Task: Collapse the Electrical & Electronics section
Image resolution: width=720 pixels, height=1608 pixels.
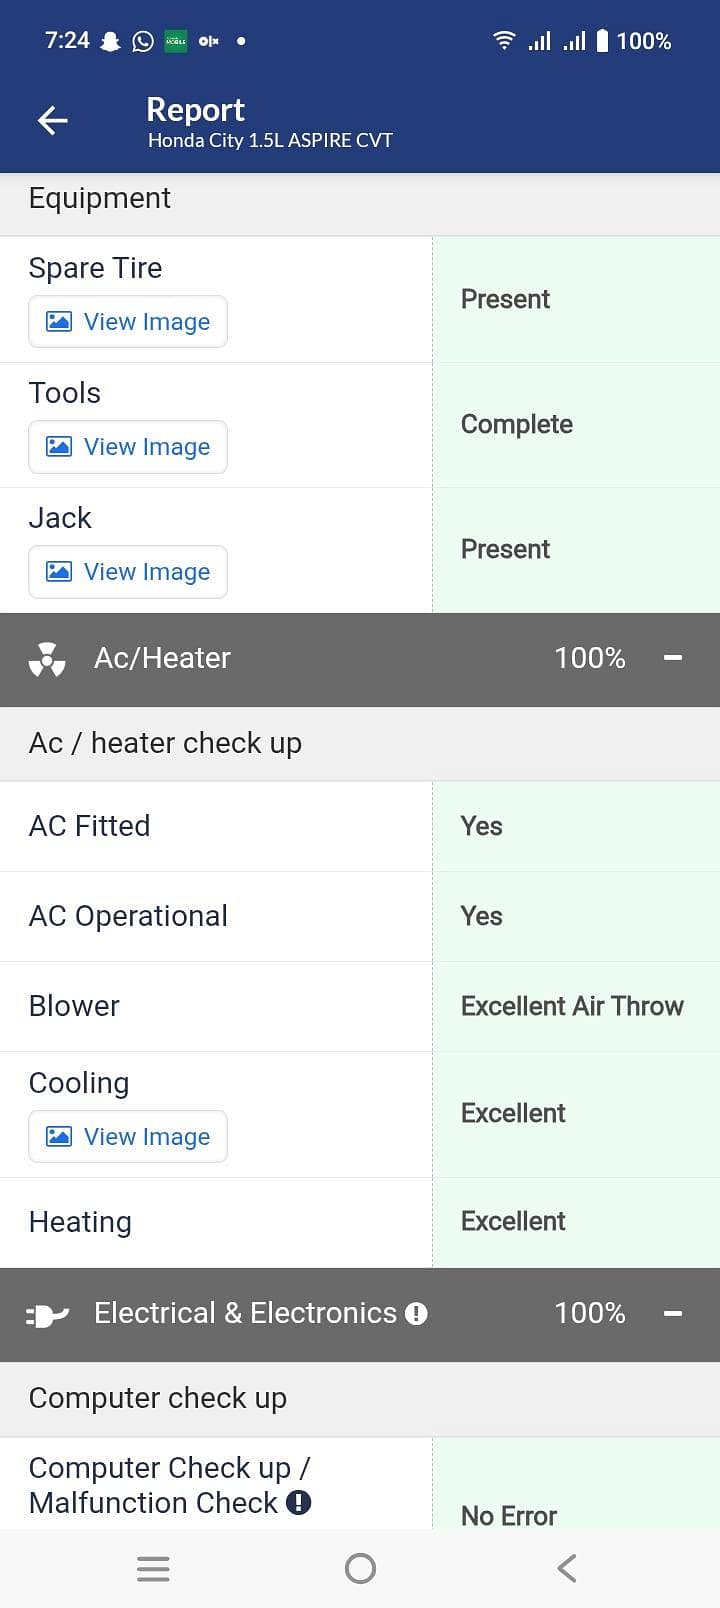Action: click(x=673, y=1313)
